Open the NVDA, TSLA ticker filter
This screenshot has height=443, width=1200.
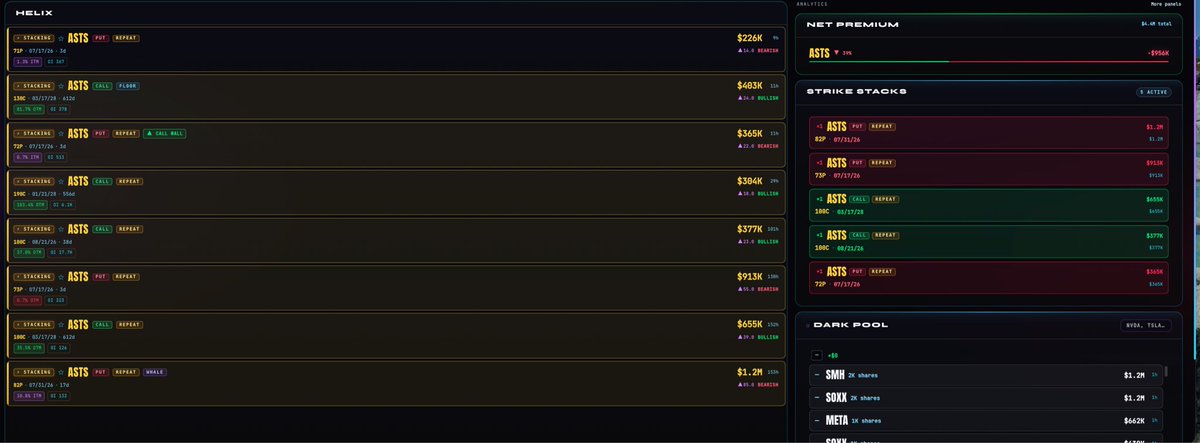tap(1145, 325)
